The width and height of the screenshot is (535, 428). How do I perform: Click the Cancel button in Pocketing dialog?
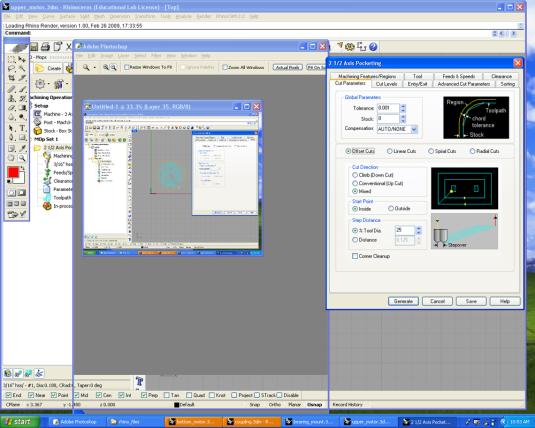point(437,301)
